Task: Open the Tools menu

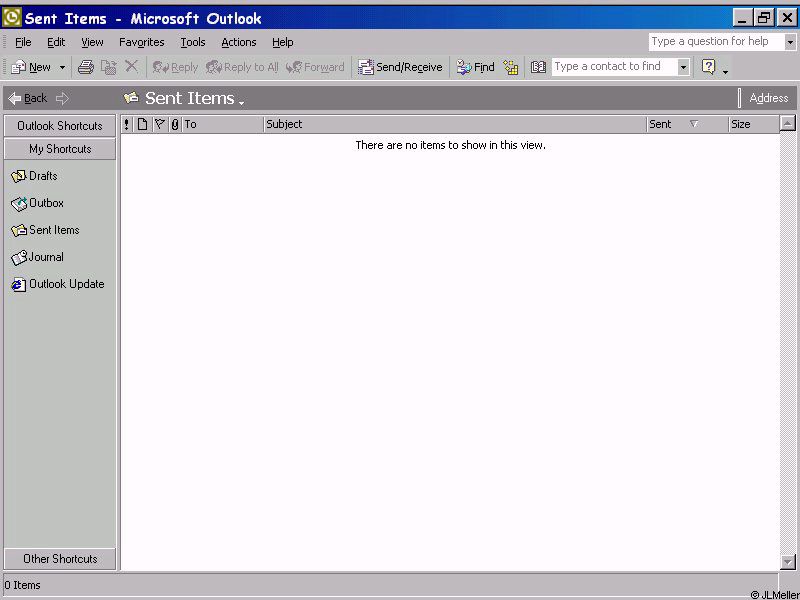Action: [193, 42]
